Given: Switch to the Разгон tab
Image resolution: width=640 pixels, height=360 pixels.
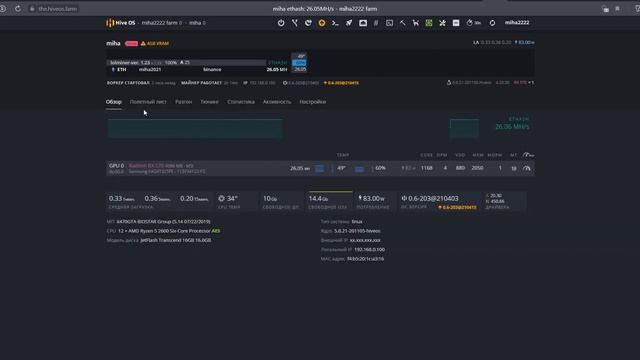Looking at the screenshot, I should pos(183,102).
